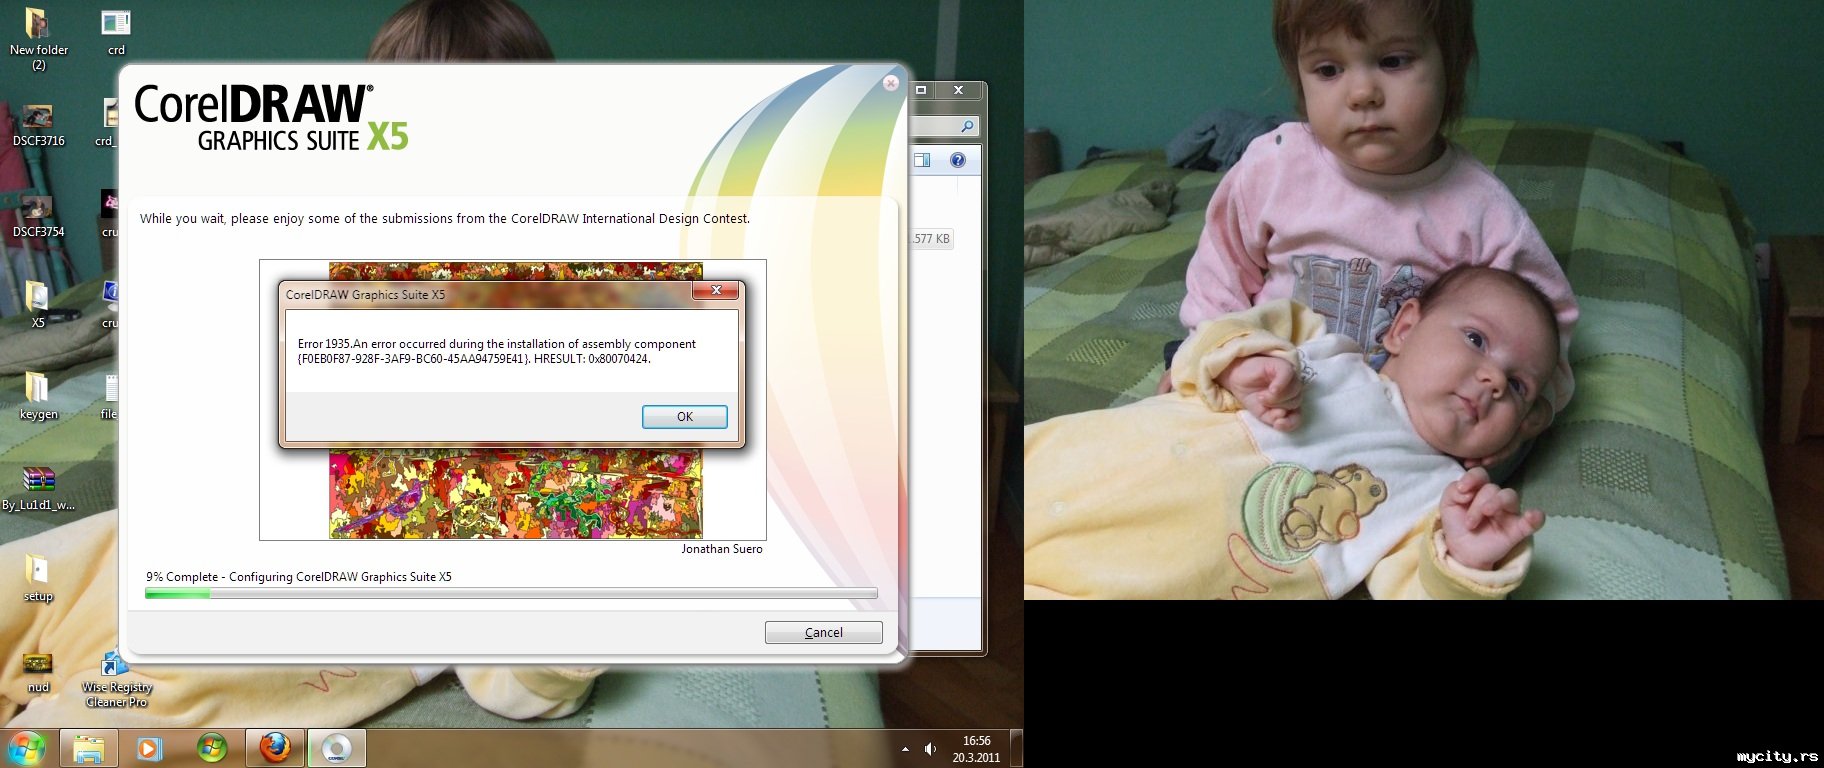Viewport: 1824px width, 768px height.
Task: Click the volume speaker tray icon
Action: pyautogui.click(x=930, y=749)
